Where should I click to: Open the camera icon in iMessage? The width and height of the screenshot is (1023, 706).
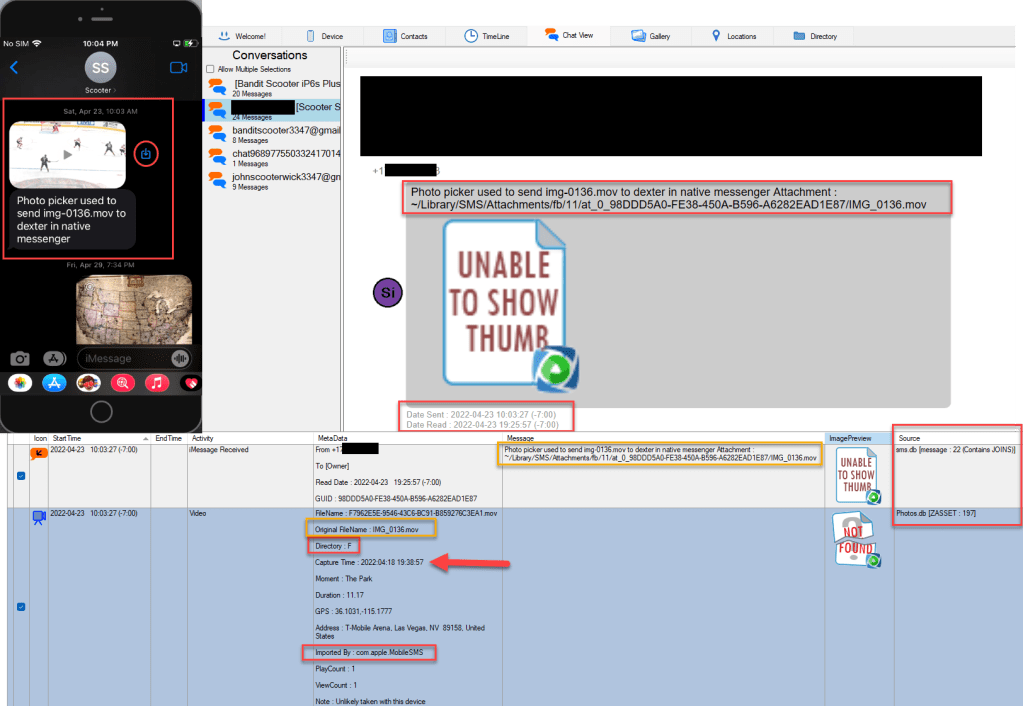pyautogui.click(x=20, y=358)
